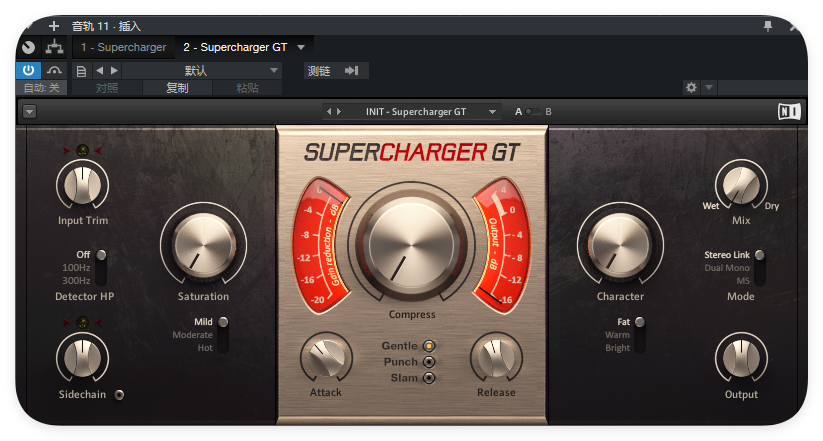Toggle the A/B comparison switch

tap(534, 111)
